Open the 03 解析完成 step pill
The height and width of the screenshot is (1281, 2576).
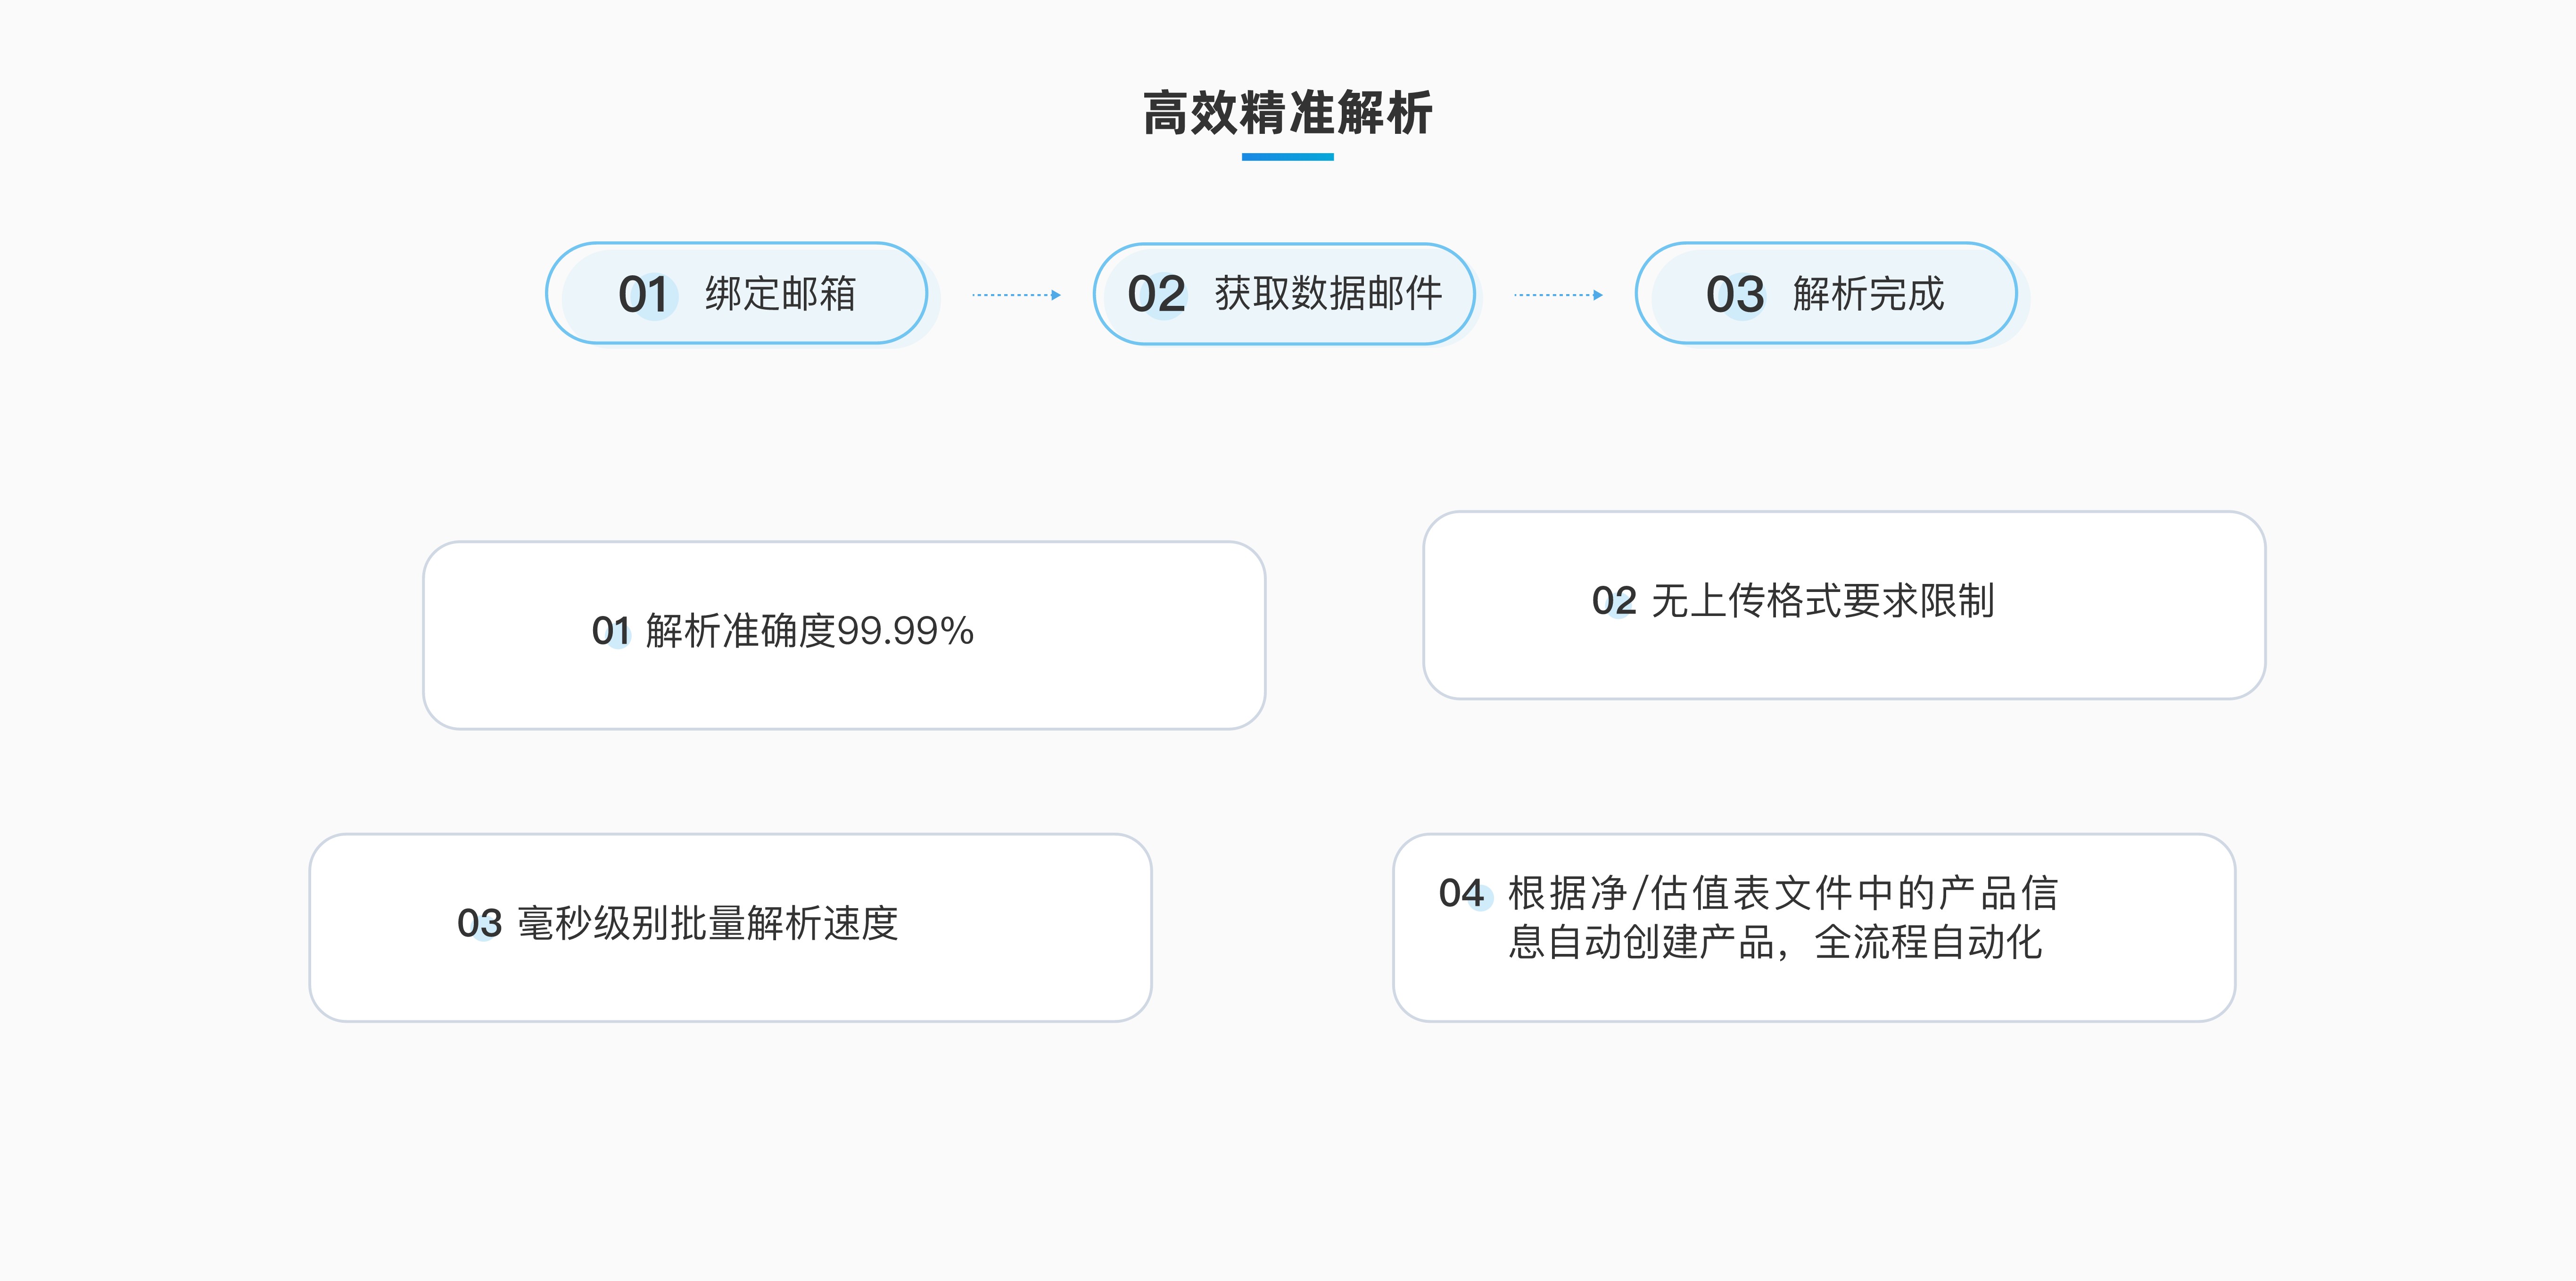coord(1826,293)
